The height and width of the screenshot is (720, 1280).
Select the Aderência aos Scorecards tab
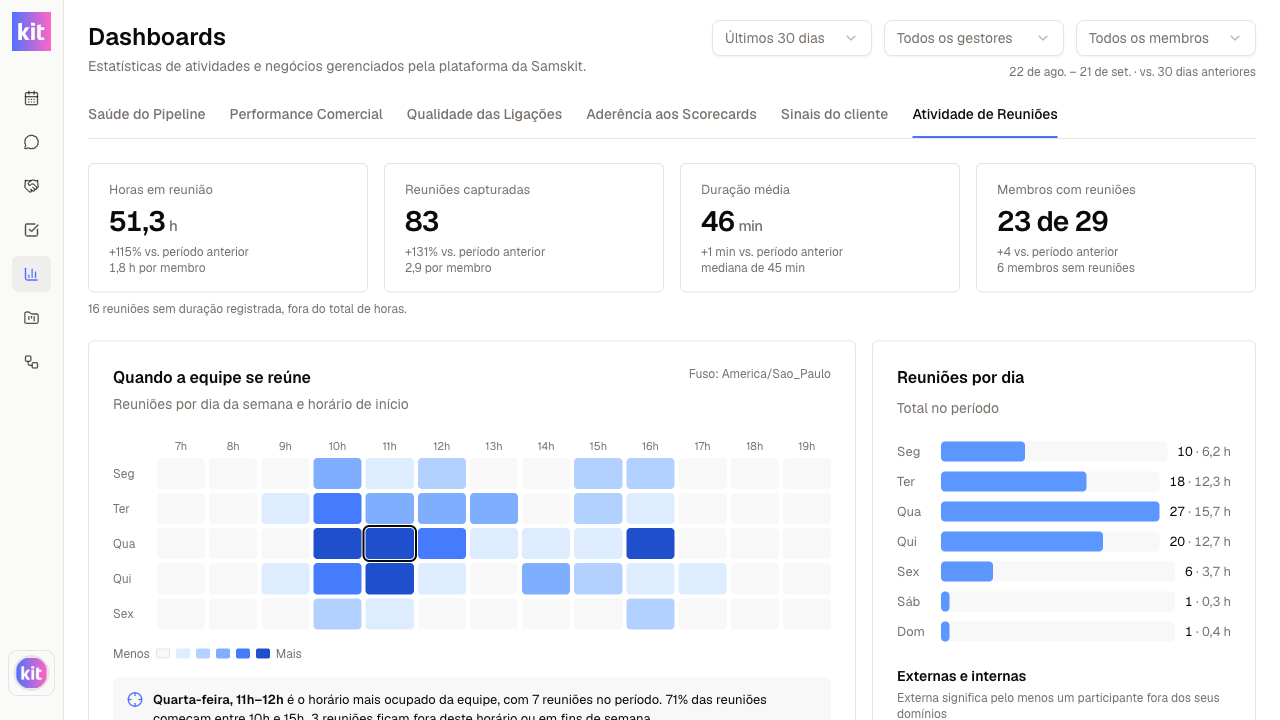tap(672, 114)
